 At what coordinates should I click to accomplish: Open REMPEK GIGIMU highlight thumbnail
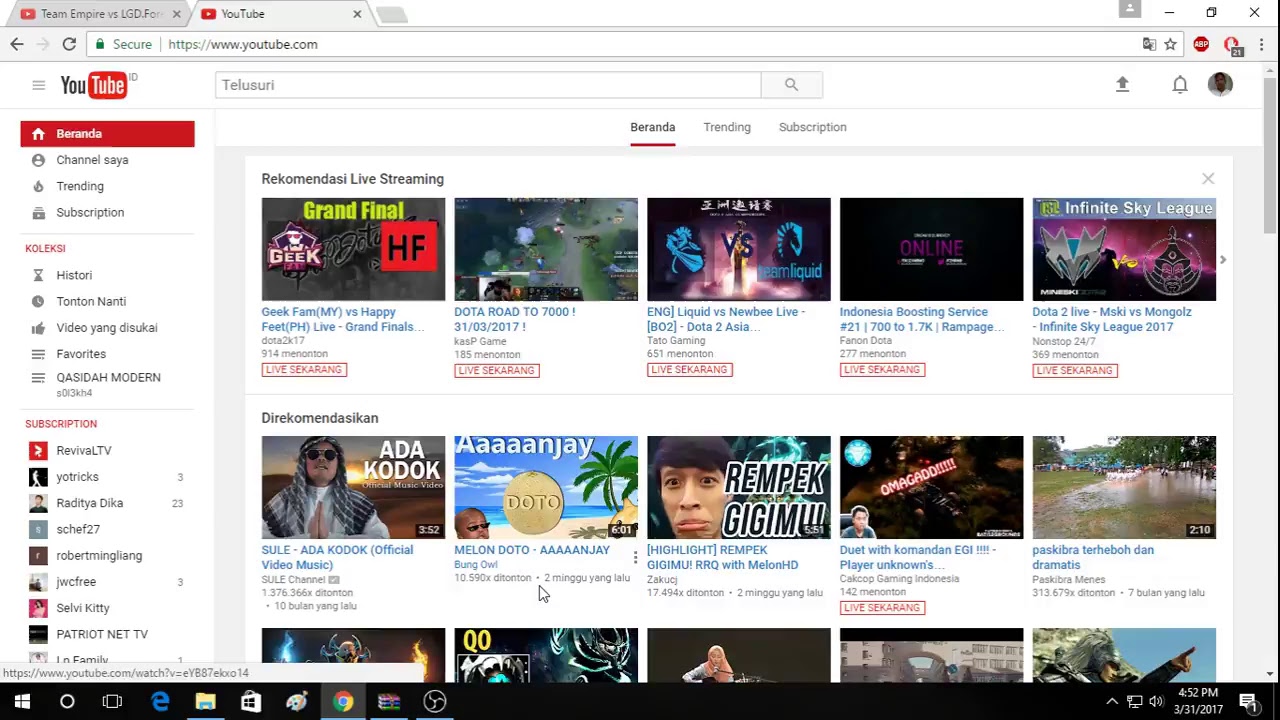(738, 487)
